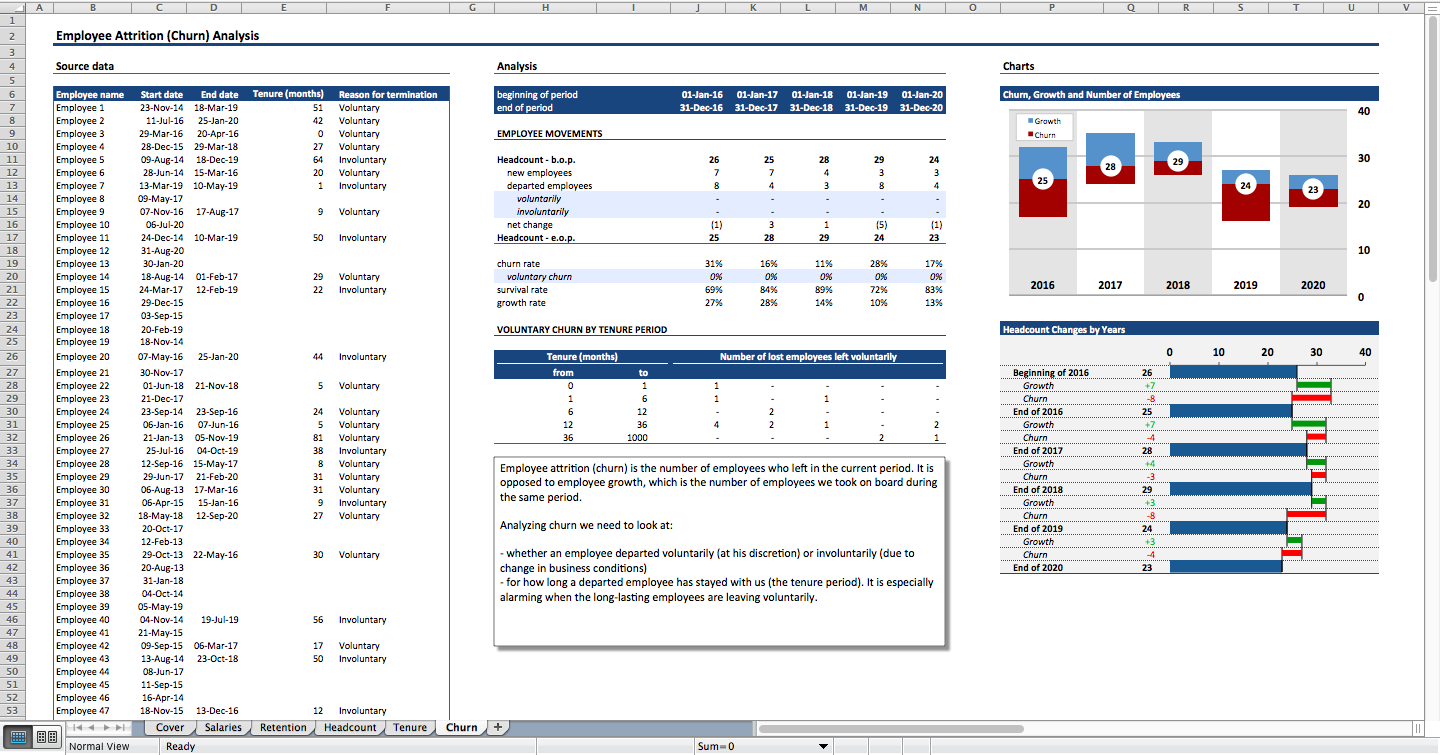Switch to the Retention sheet tab

pos(283,728)
